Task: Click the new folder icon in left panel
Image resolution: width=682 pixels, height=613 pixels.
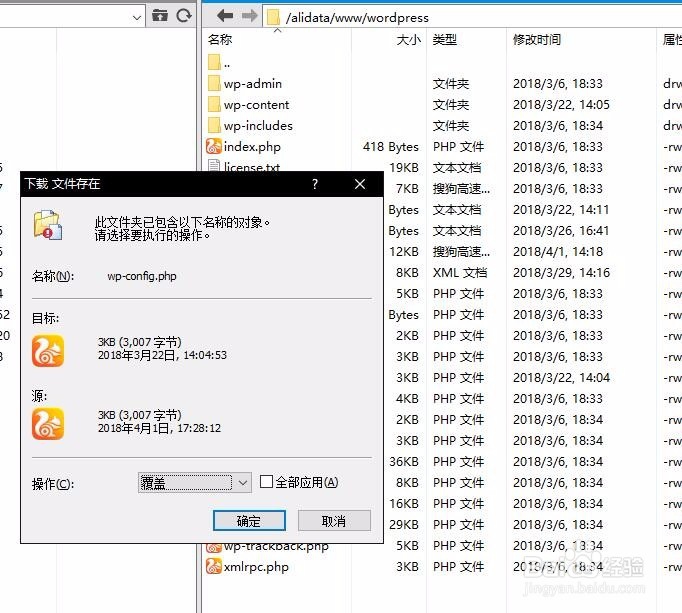Action: point(160,16)
